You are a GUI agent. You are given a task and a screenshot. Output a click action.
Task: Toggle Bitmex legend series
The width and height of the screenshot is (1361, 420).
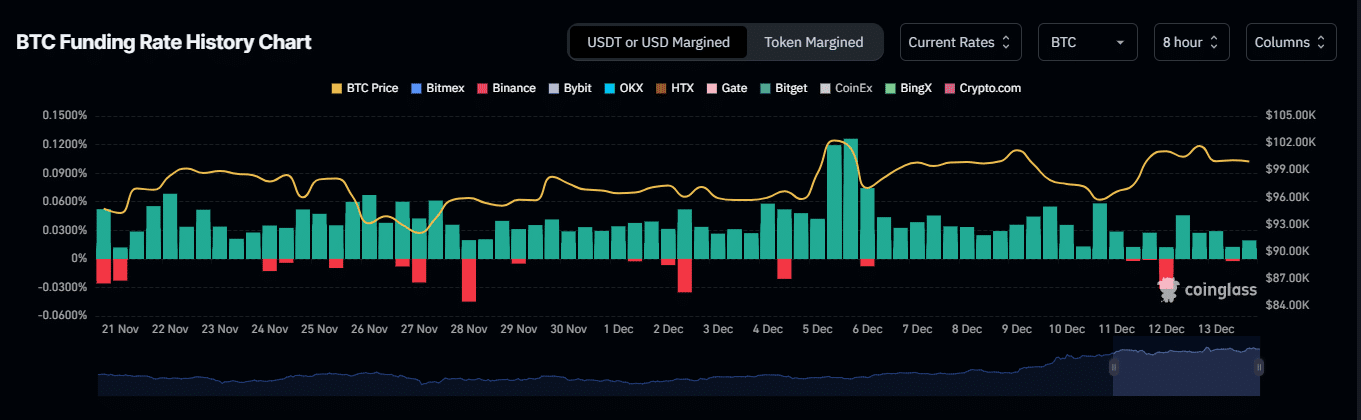[x=437, y=88]
